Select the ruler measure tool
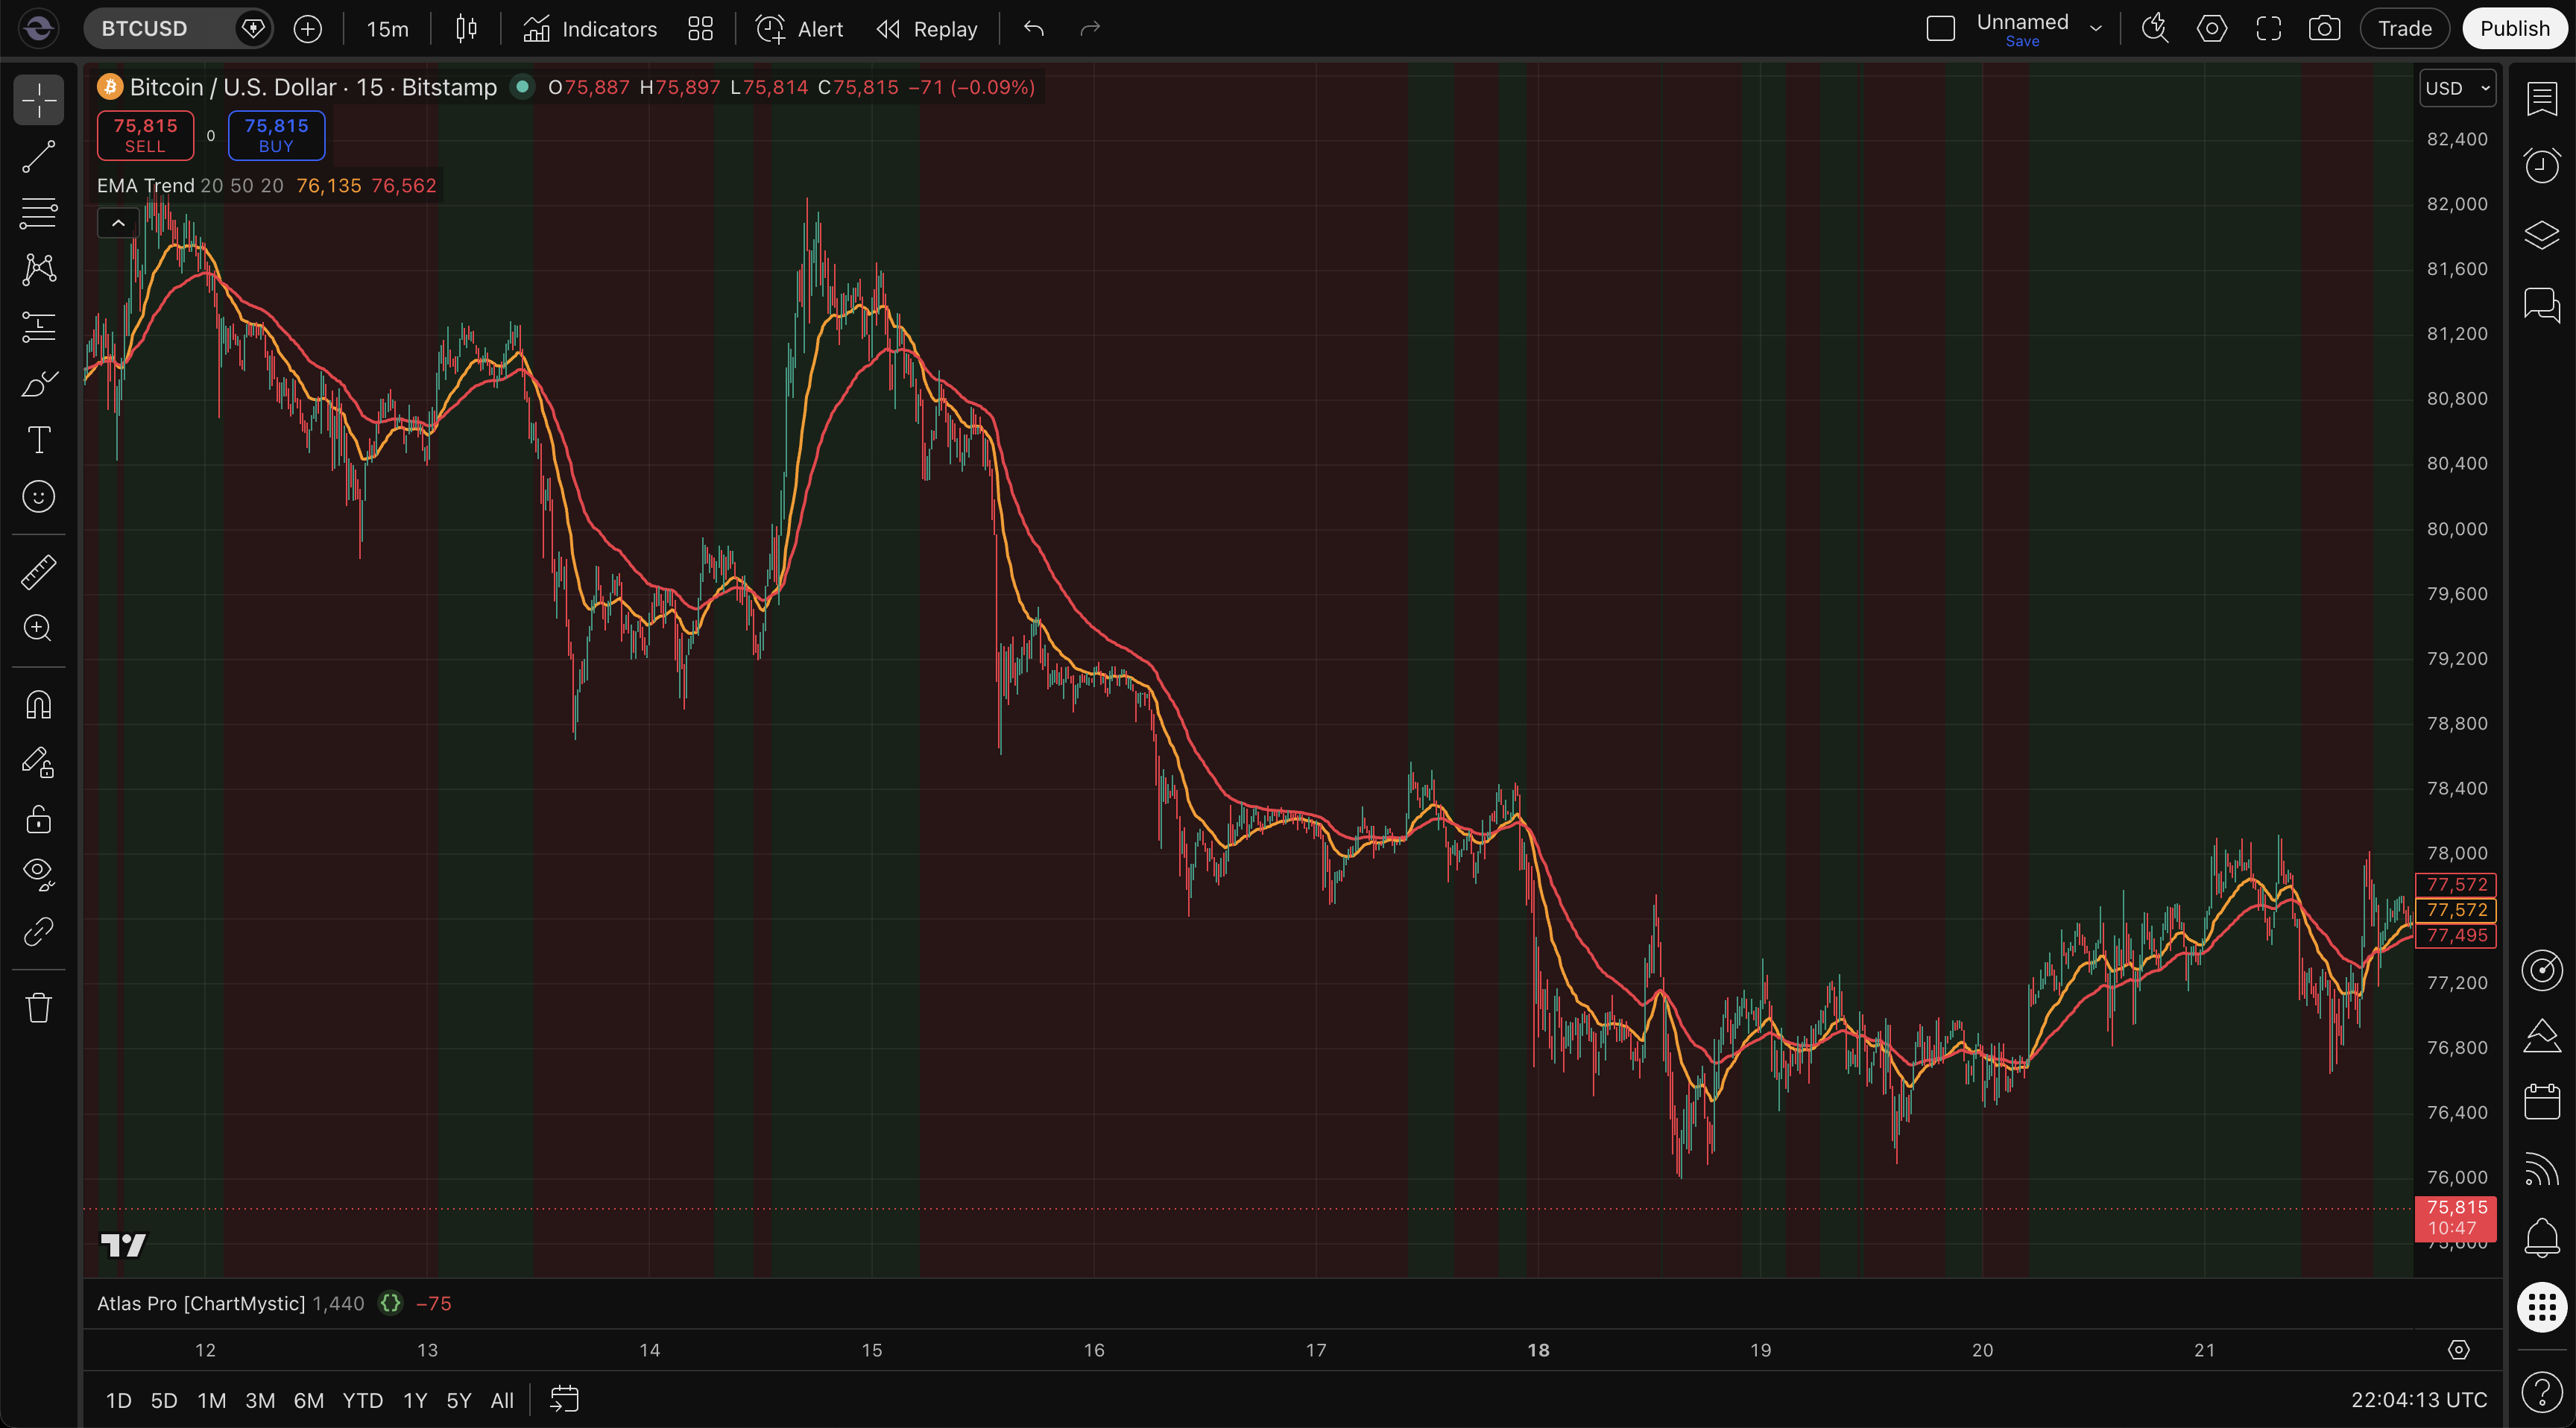Image resolution: width=2576 pixels, height=1428 pixels. [x=38, y=572]
